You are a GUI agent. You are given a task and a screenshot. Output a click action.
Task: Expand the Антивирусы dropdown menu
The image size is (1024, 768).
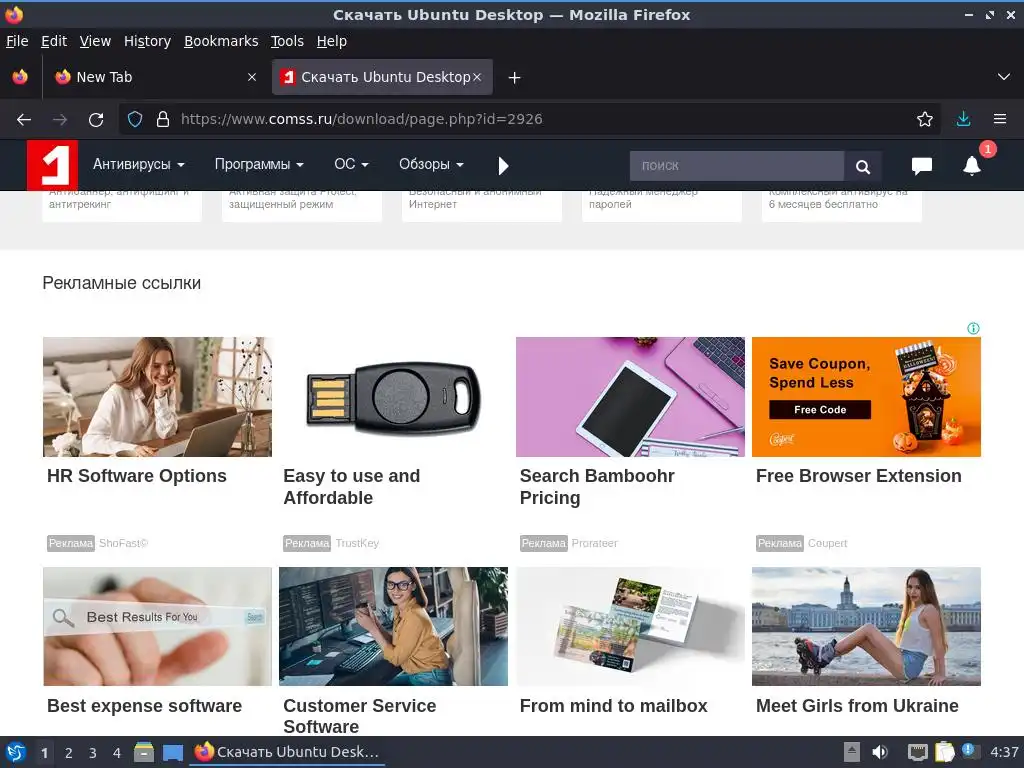click(138, 165)
